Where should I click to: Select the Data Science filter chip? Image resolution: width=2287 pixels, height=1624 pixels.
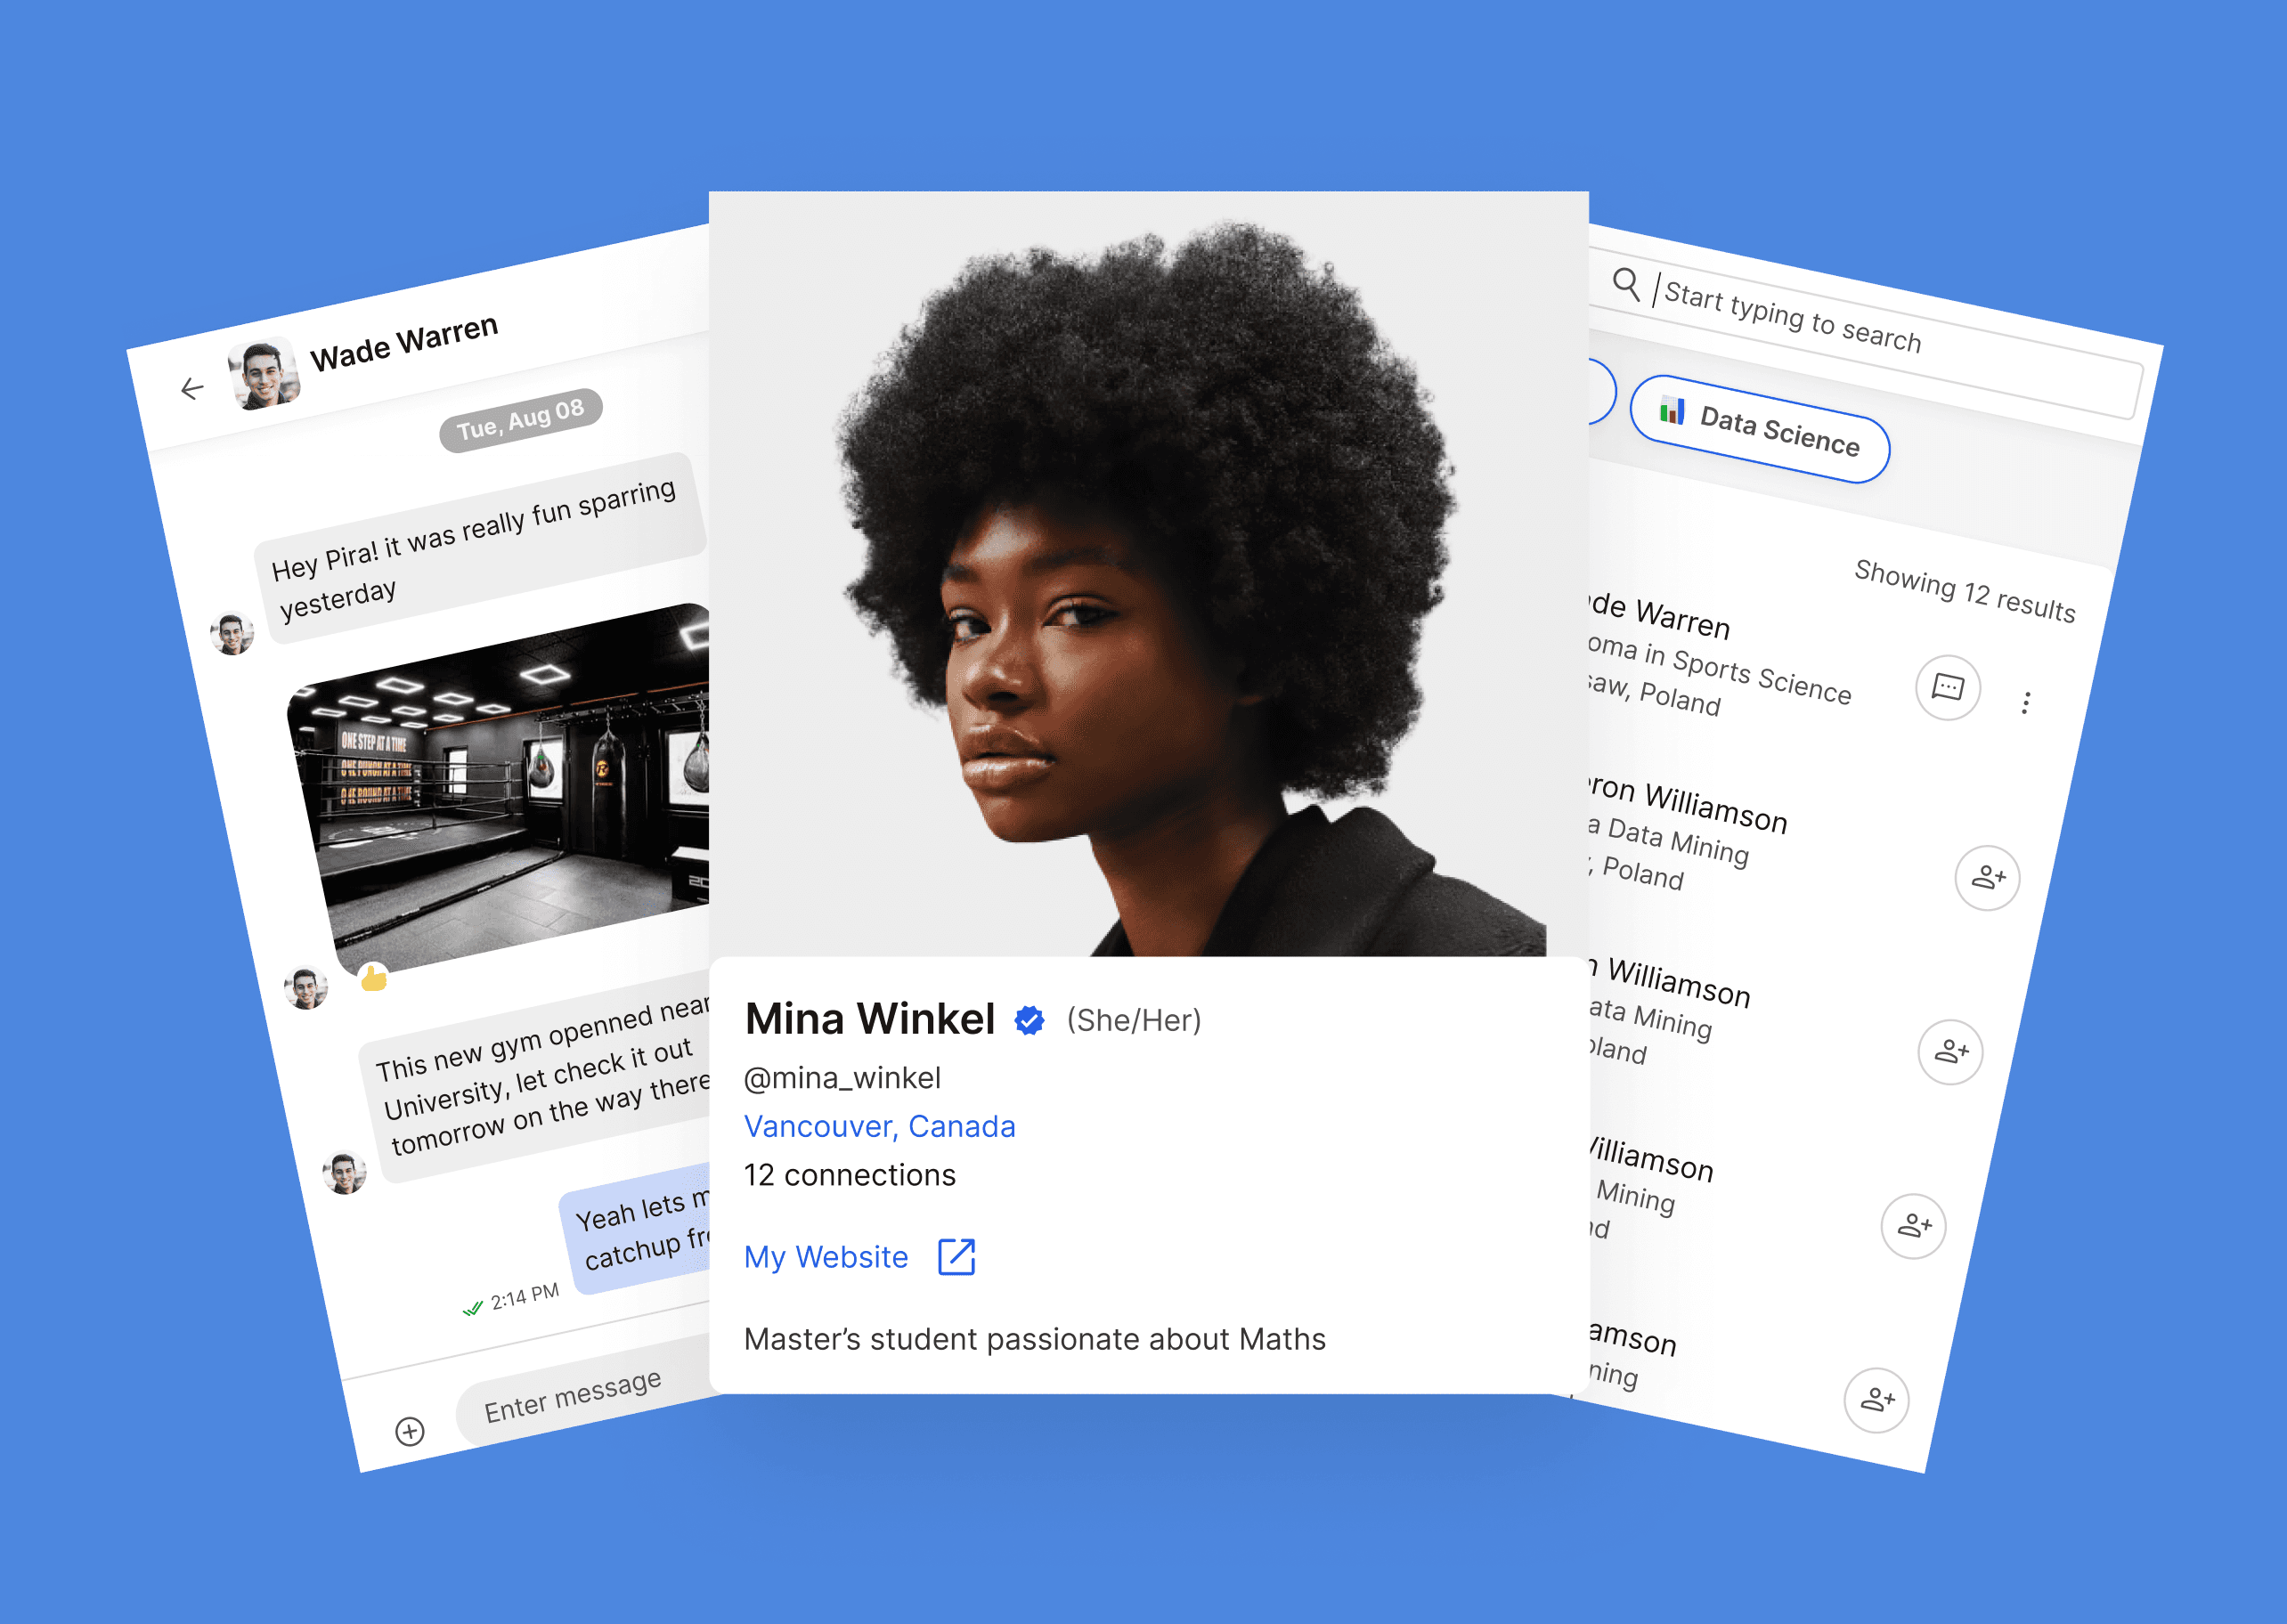point(1760,430)
